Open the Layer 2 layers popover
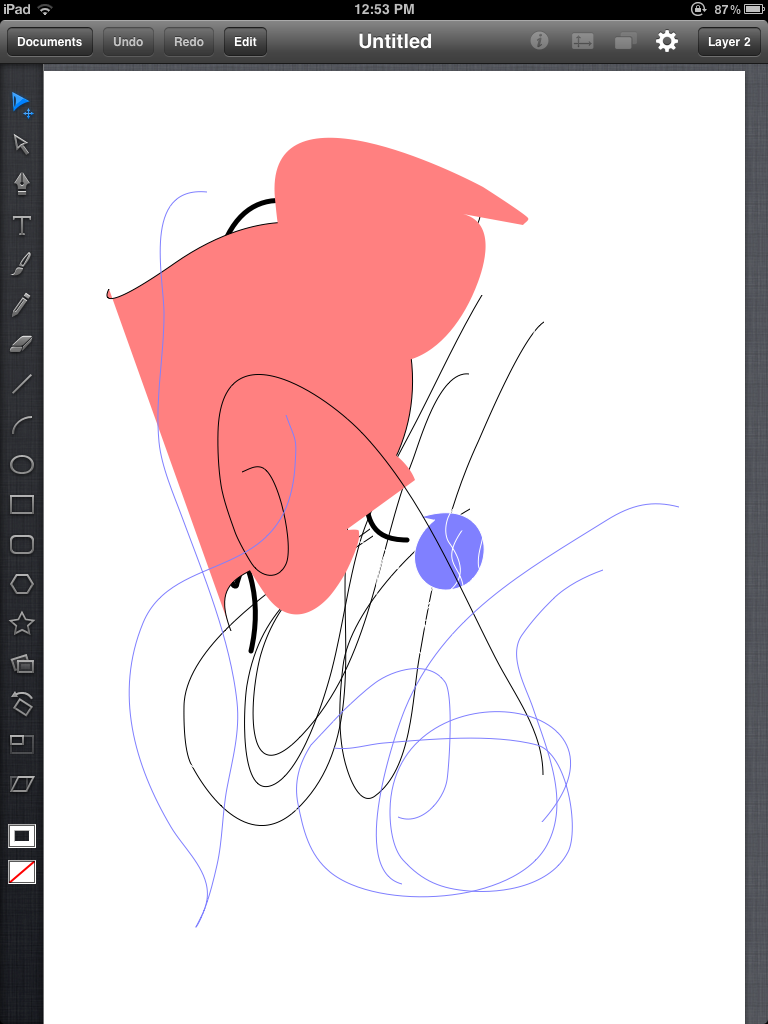768x1024 pixels. [x=729, y=42]
